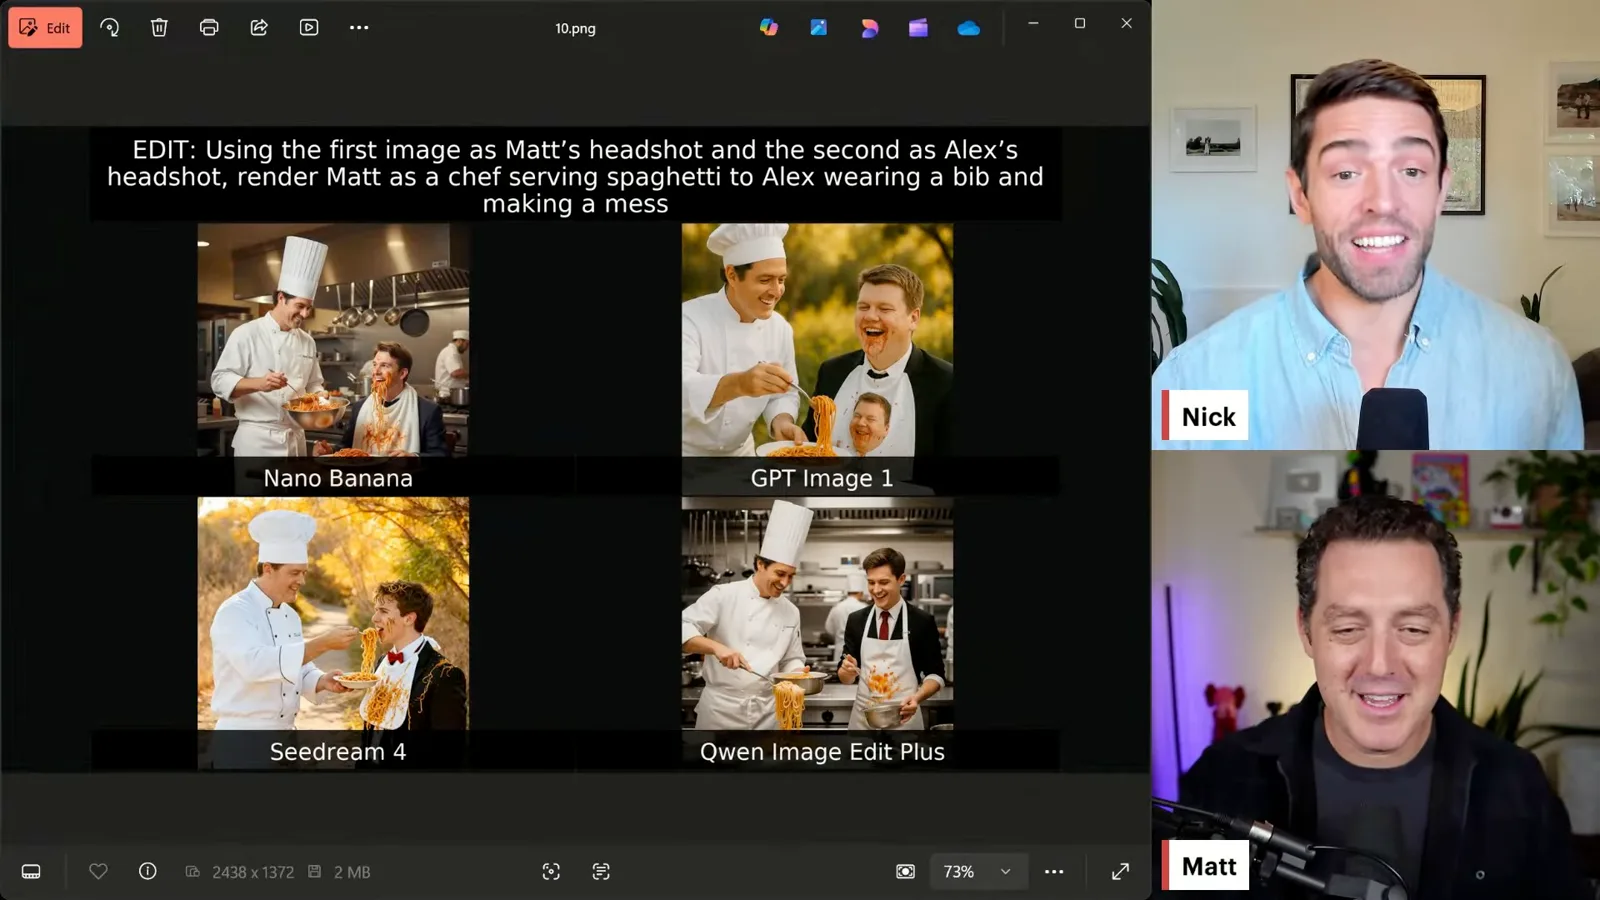Click the Nick name label
This screenshot has width=1600, height=900.
coord(1208,417)
